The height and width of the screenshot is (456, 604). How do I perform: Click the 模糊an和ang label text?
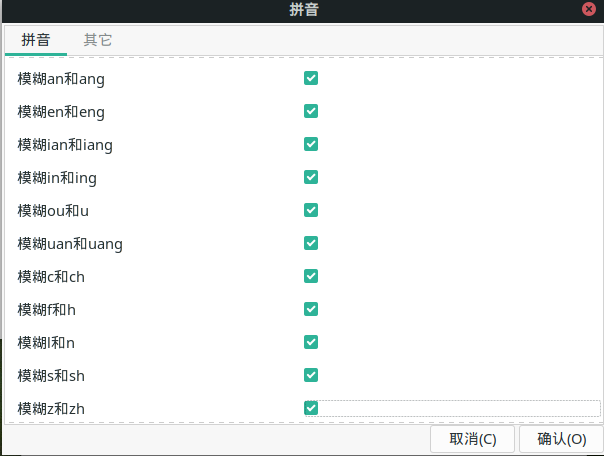point(61,78)
